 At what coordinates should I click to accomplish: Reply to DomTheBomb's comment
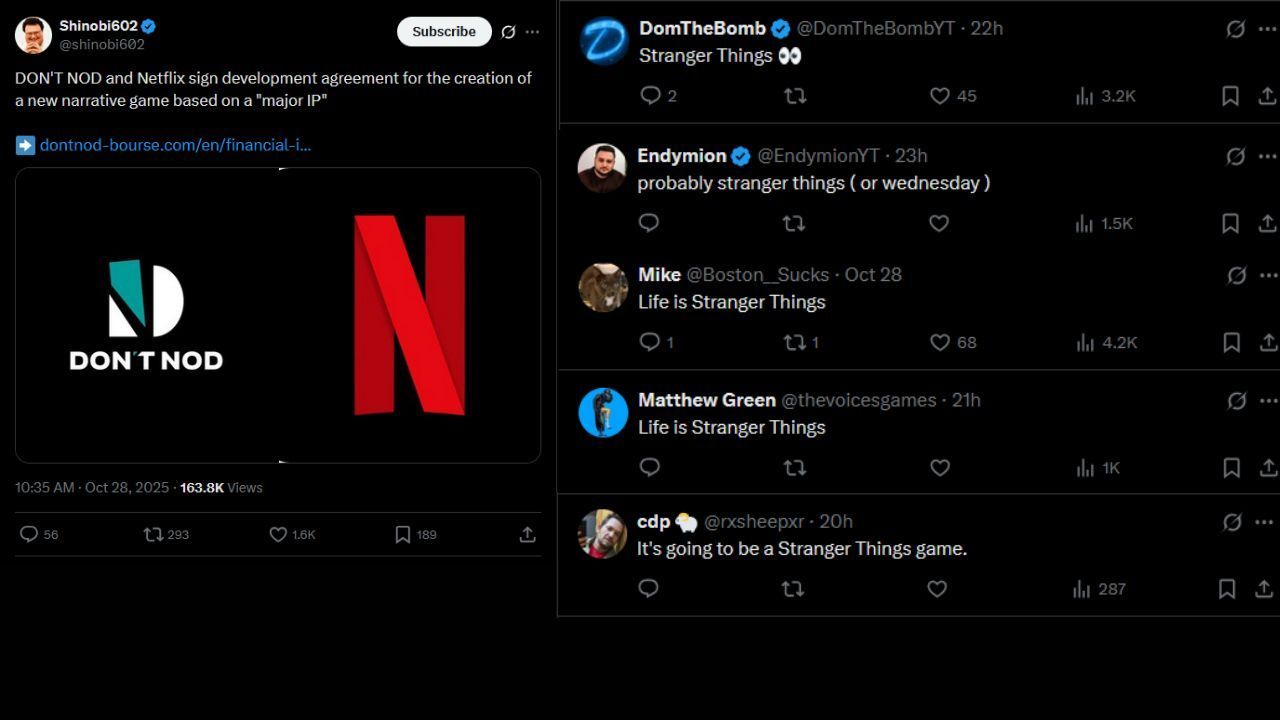point(651,96)
